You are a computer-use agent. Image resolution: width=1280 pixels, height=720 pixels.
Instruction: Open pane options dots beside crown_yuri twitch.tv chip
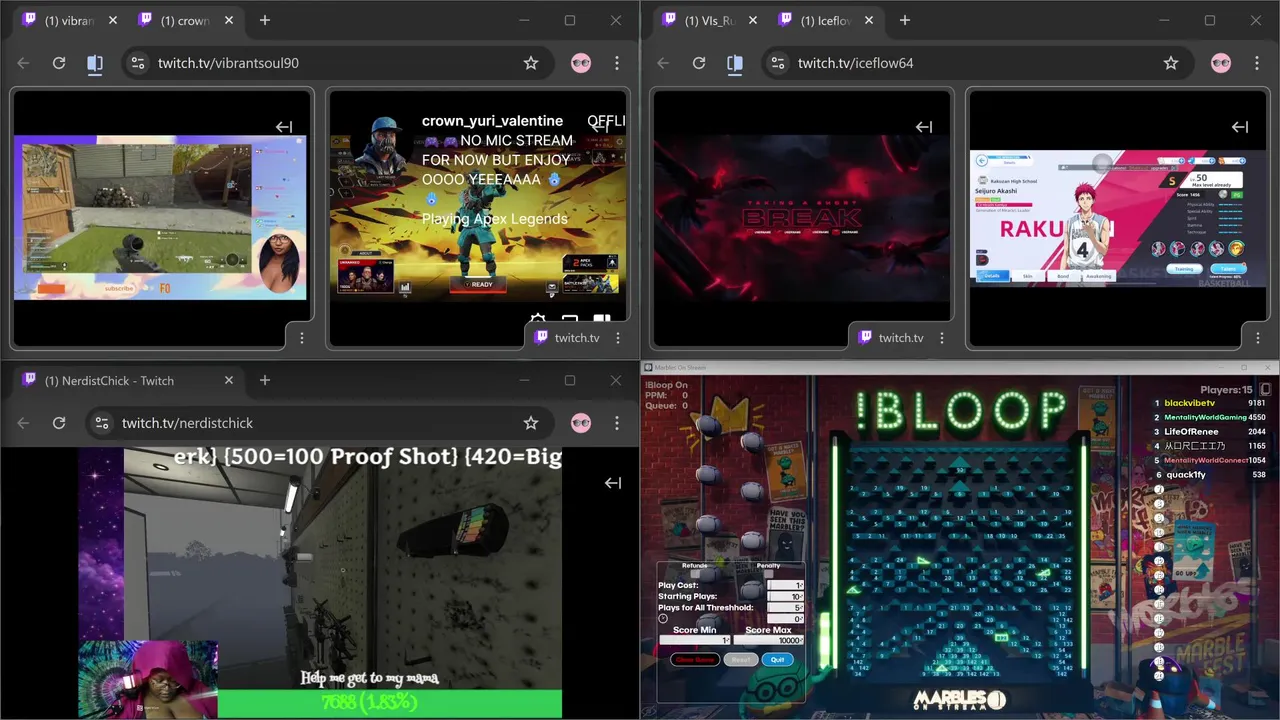click(x=618, y=338)
